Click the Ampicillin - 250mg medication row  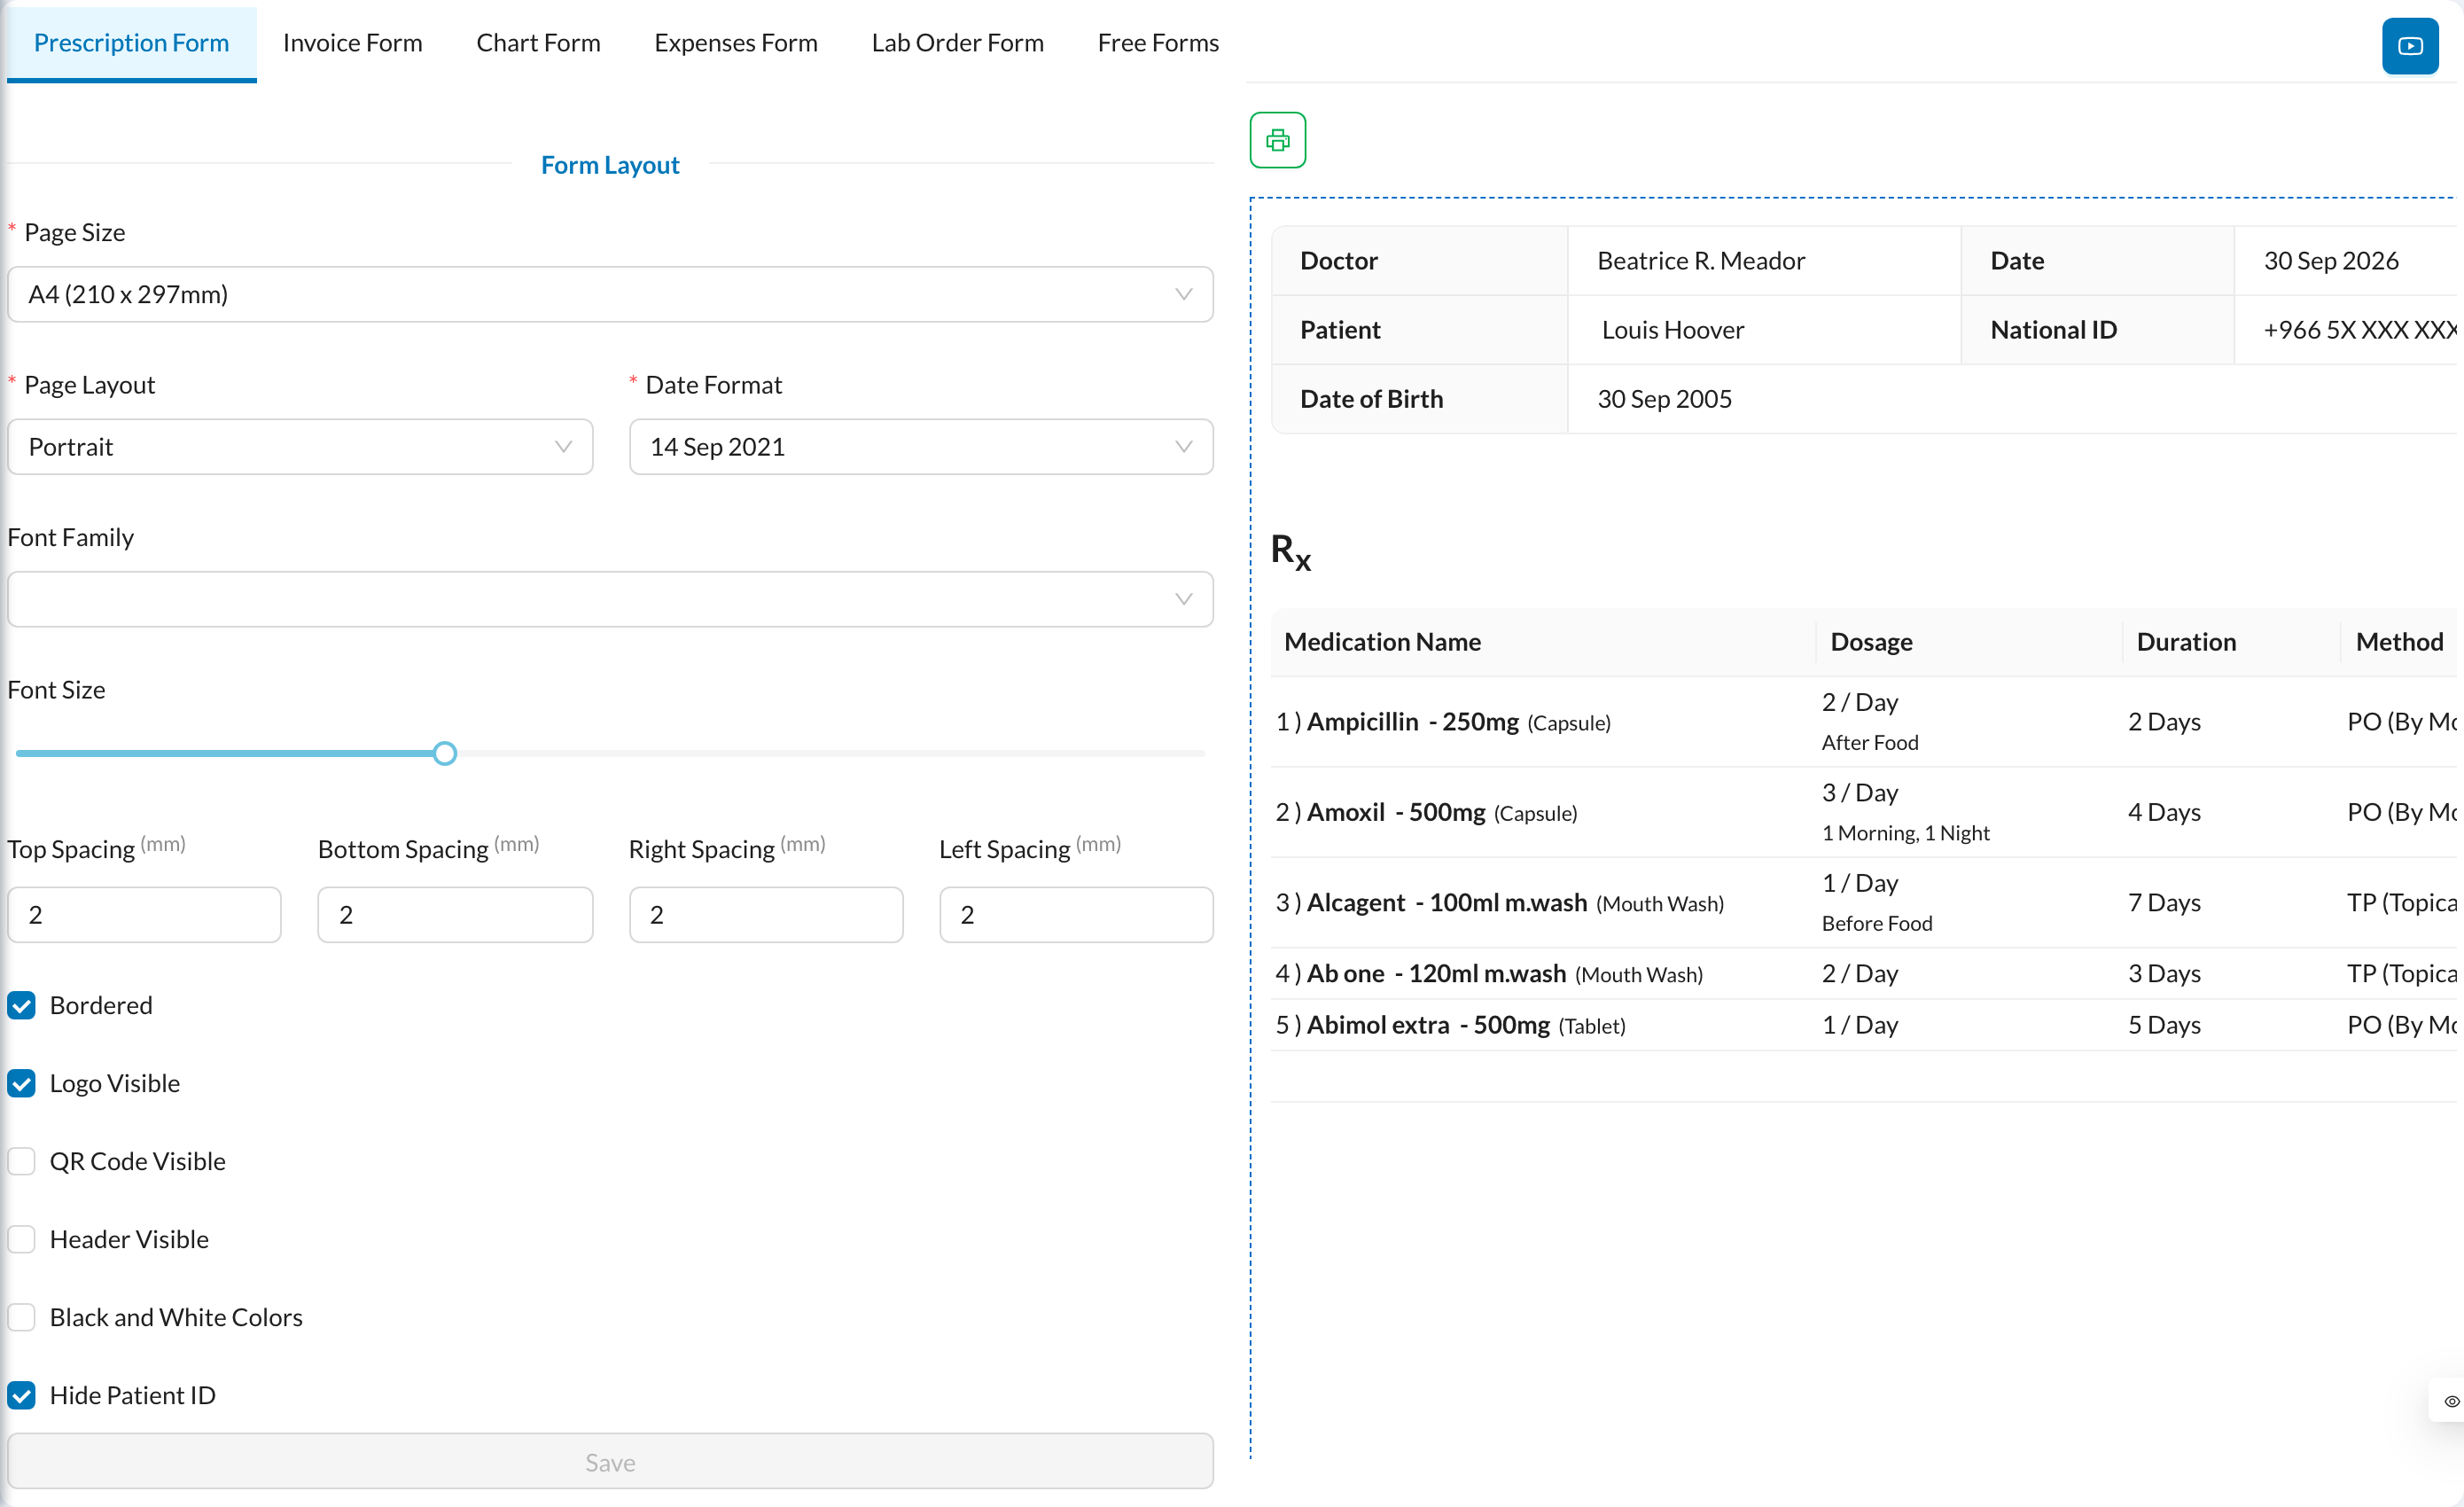pos(1862,722)
